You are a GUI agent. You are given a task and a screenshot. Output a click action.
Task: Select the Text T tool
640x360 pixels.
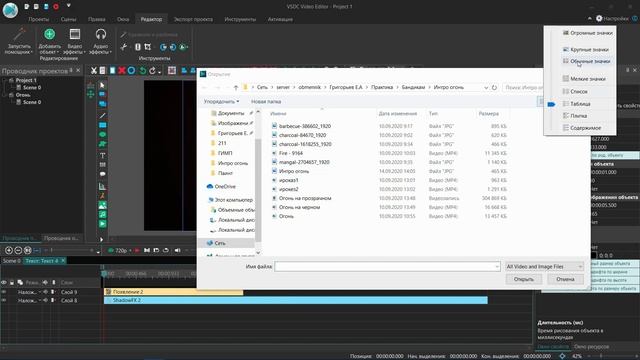coord(102,156)
